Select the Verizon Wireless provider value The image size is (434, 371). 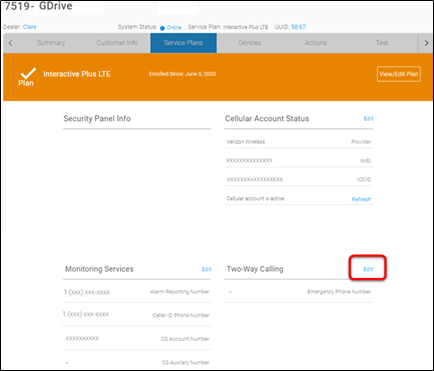pyautogui.click(x=246, y=142)
